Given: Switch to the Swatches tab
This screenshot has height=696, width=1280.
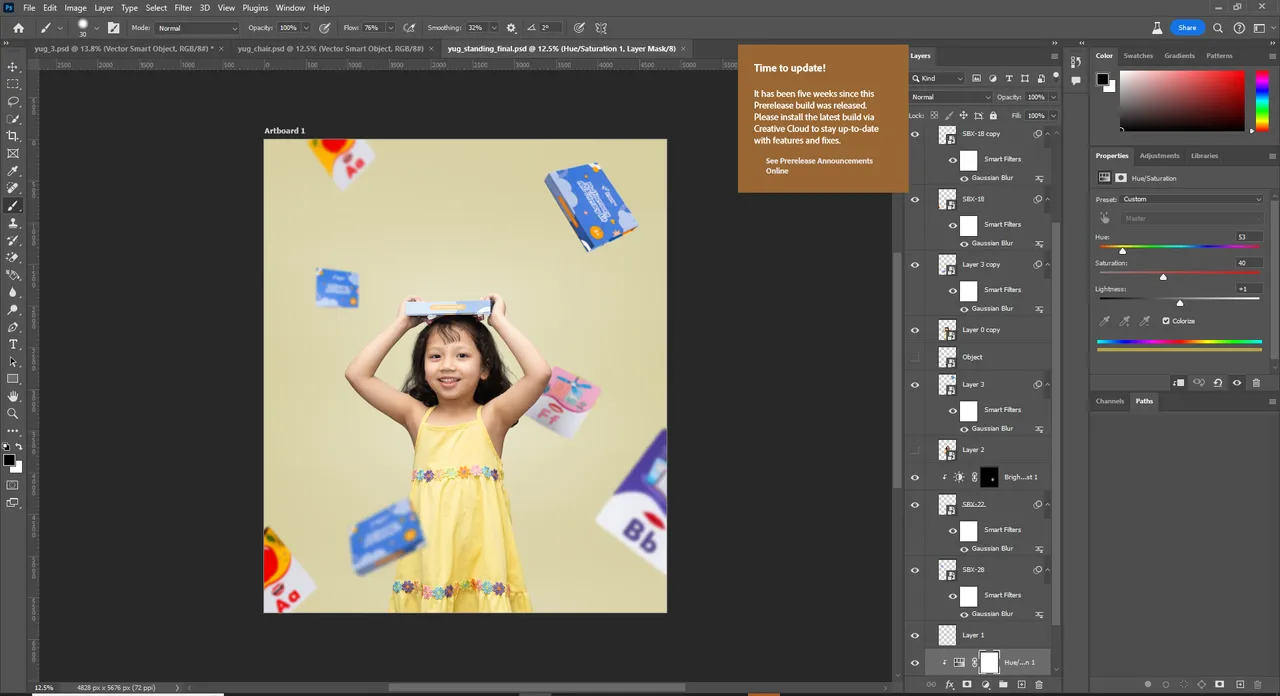Looking at the screenshot, I should (1138, 56).
